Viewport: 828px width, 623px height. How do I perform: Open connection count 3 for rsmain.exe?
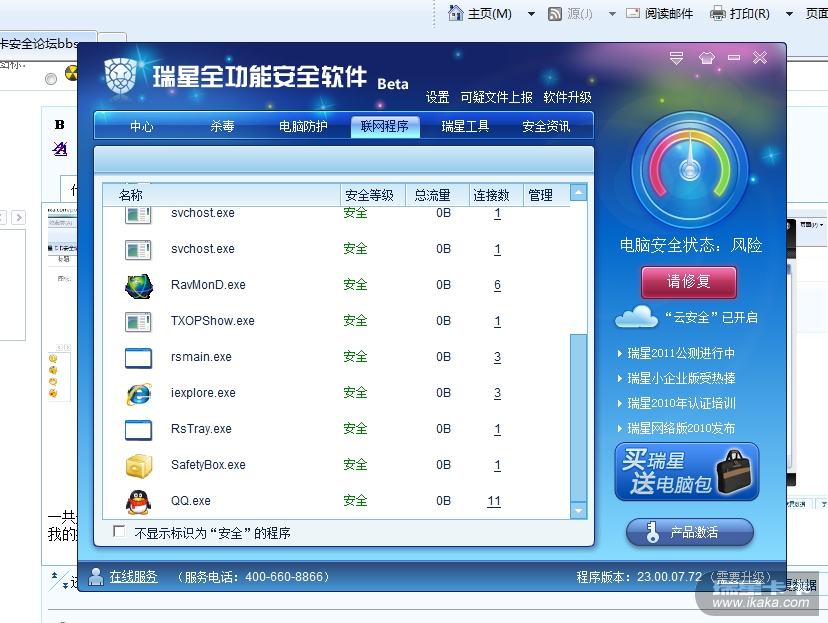pyautogui.click(x=497, y=357)
